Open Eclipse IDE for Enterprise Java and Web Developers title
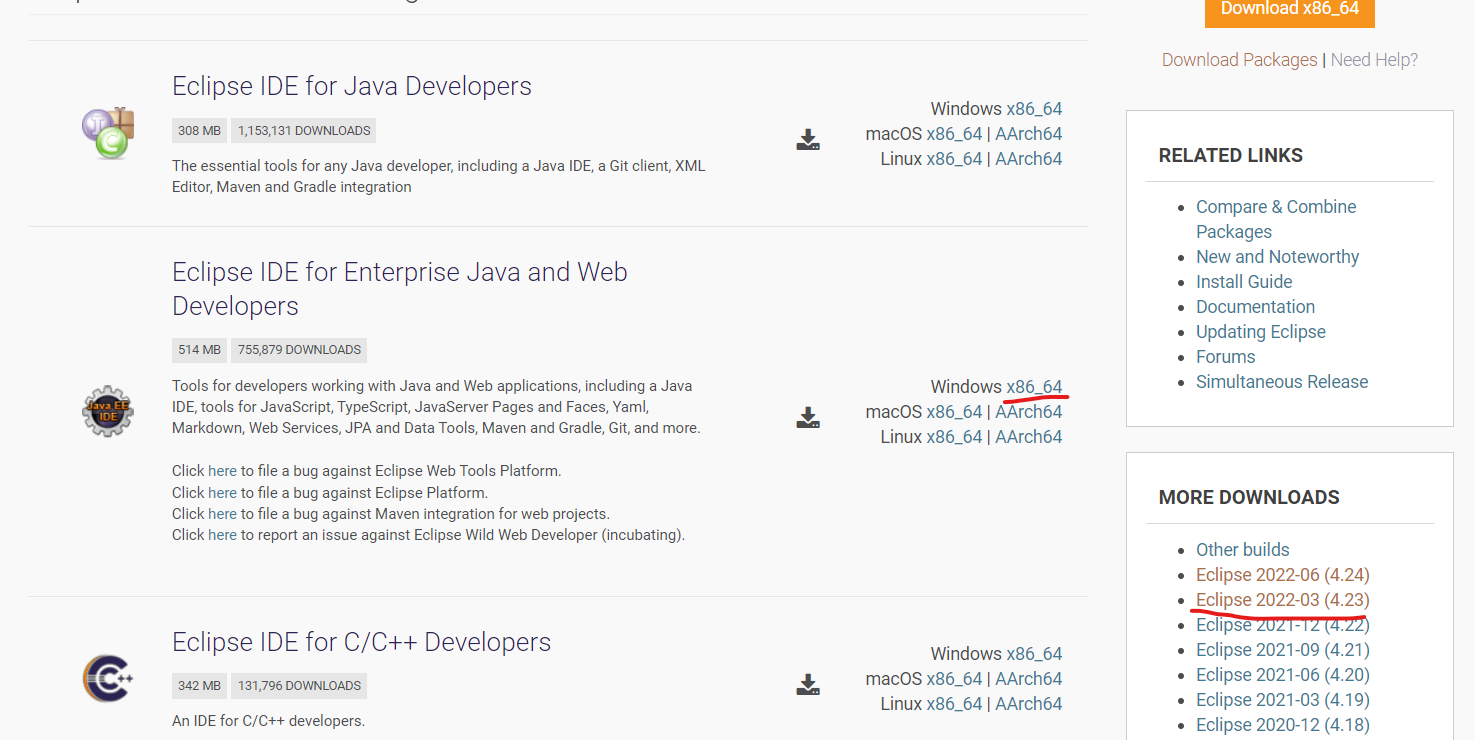 click(x=400, y=289)
